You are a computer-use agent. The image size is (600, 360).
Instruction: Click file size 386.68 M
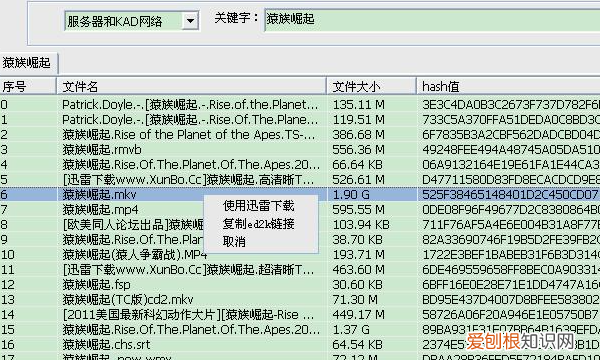point(359,135)
